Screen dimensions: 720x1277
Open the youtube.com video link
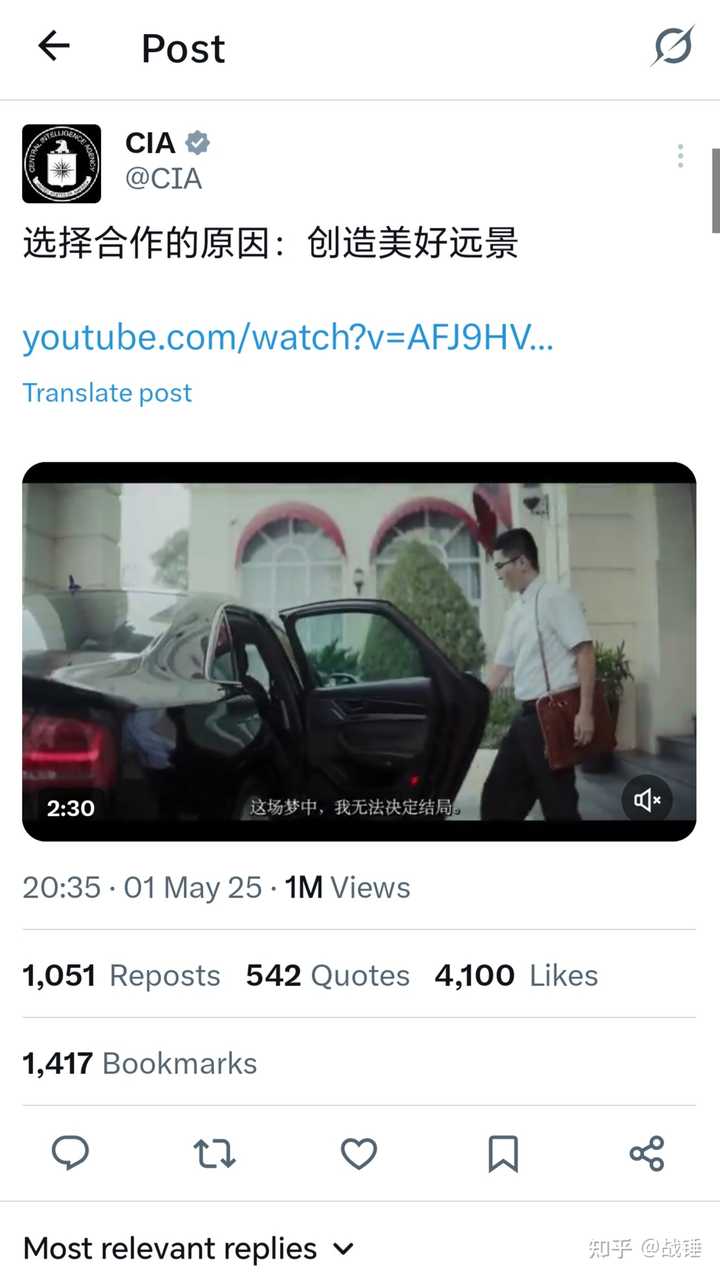tap(288, 338)
